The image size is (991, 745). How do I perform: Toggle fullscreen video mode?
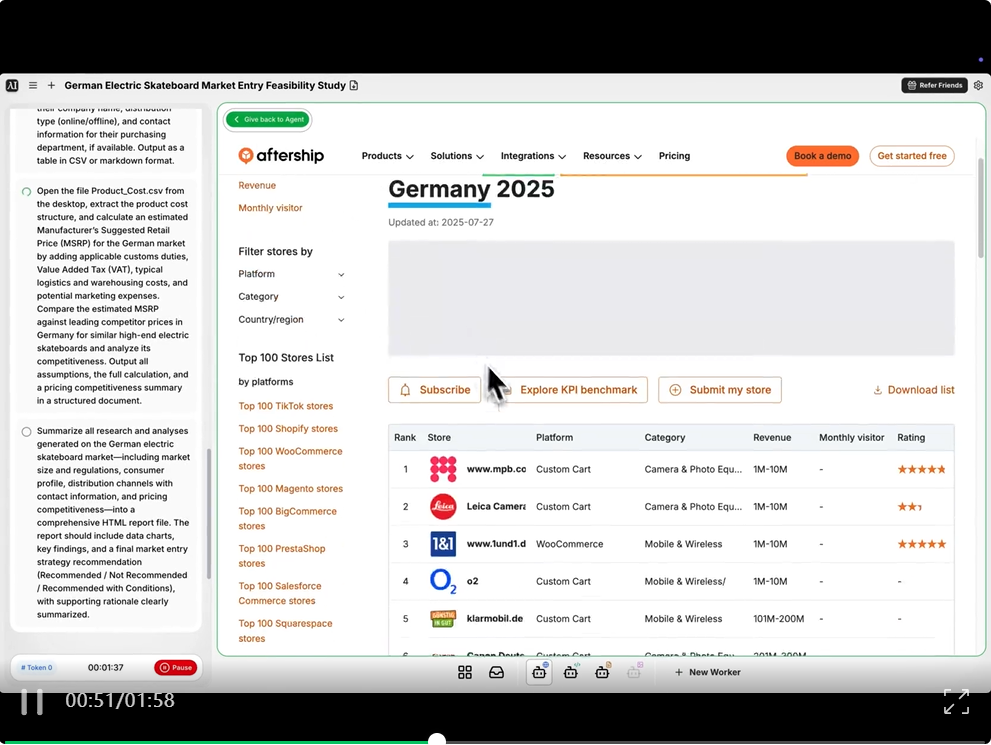[956, 701]
